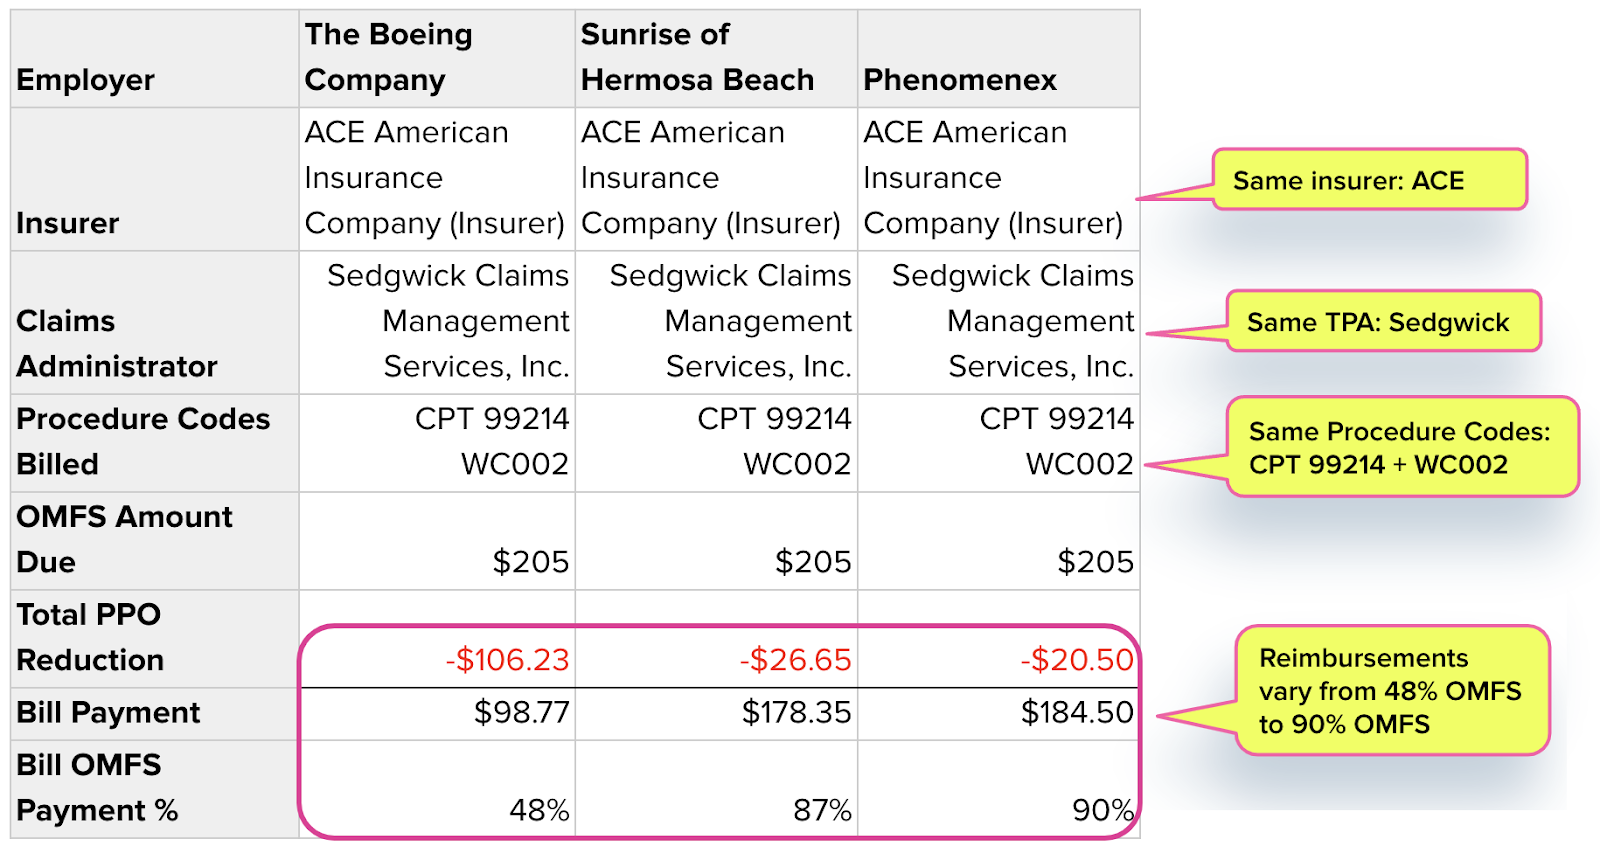Select The Boeing Company column header

pos(437,58)
